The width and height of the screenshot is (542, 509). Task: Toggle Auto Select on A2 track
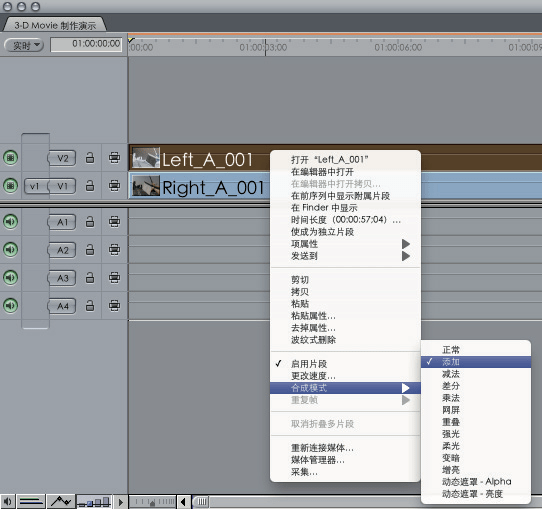pyautogui.click(x=114, y=249)
